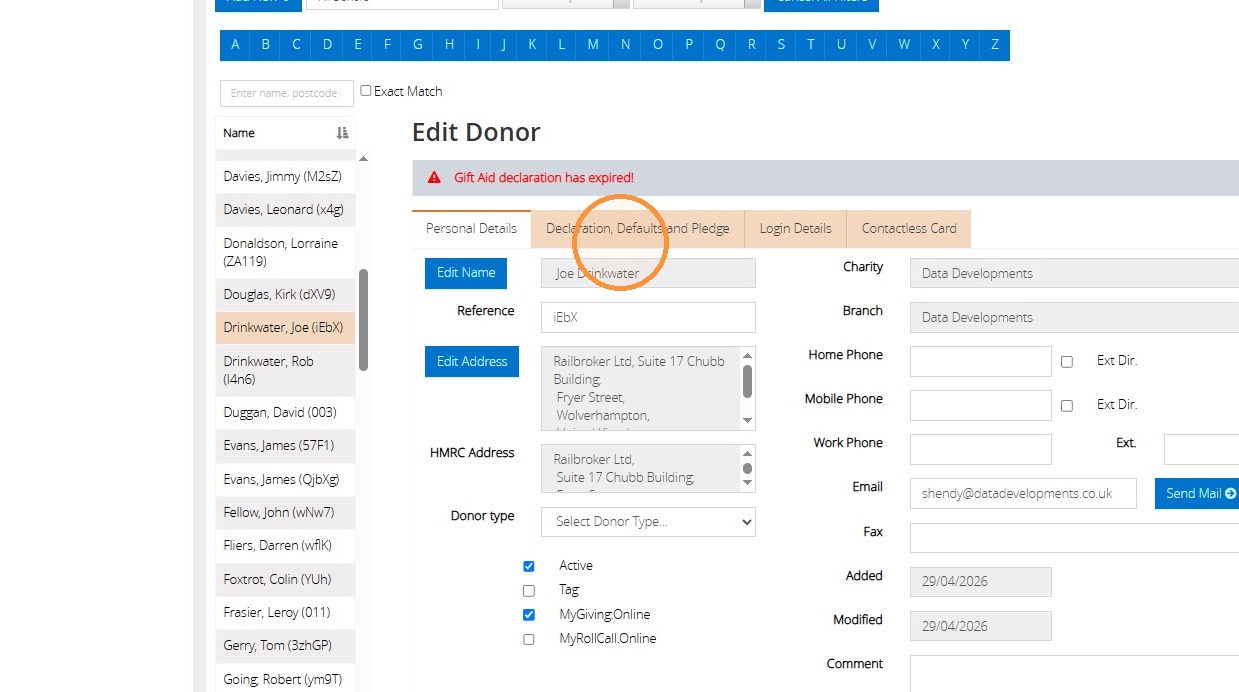The height and width of the screenshot is (692, 1239).
Task: Click the Mobile Phone input field
Action: coord(981,405)
